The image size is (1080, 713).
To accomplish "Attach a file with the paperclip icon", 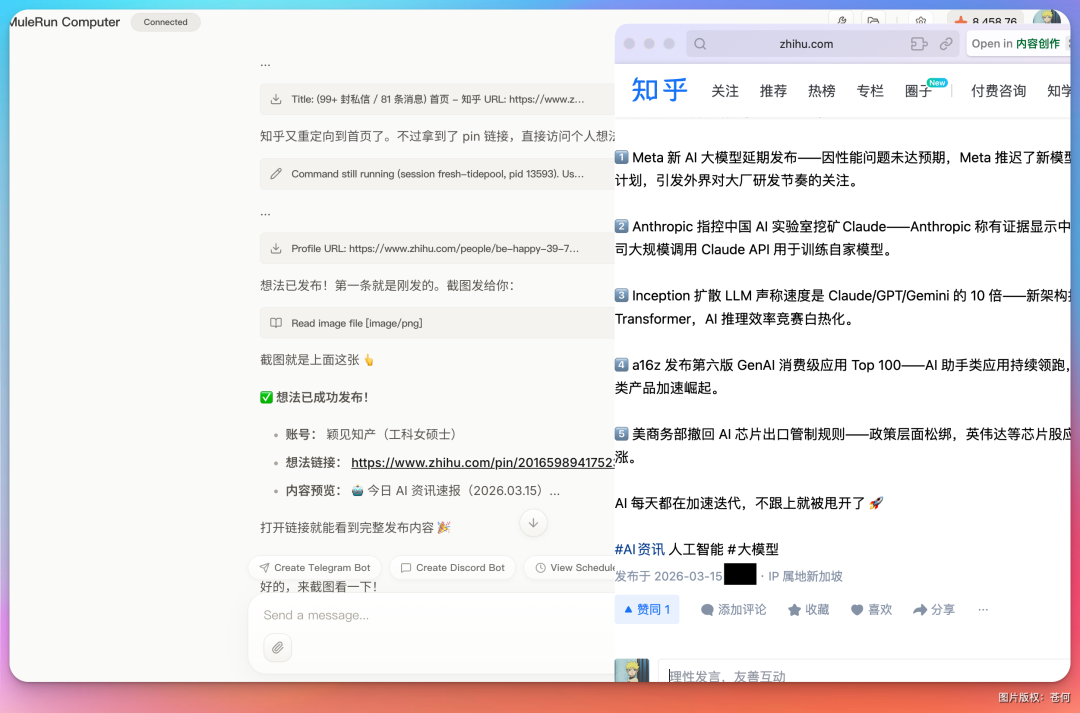I will (x=277, y=647).
